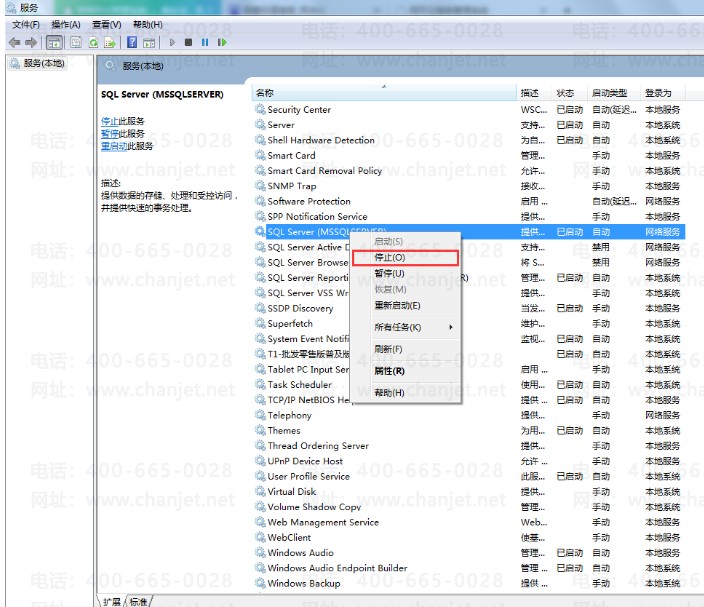
Task: Sort by the 名称 column header
Action: point(265,93)
